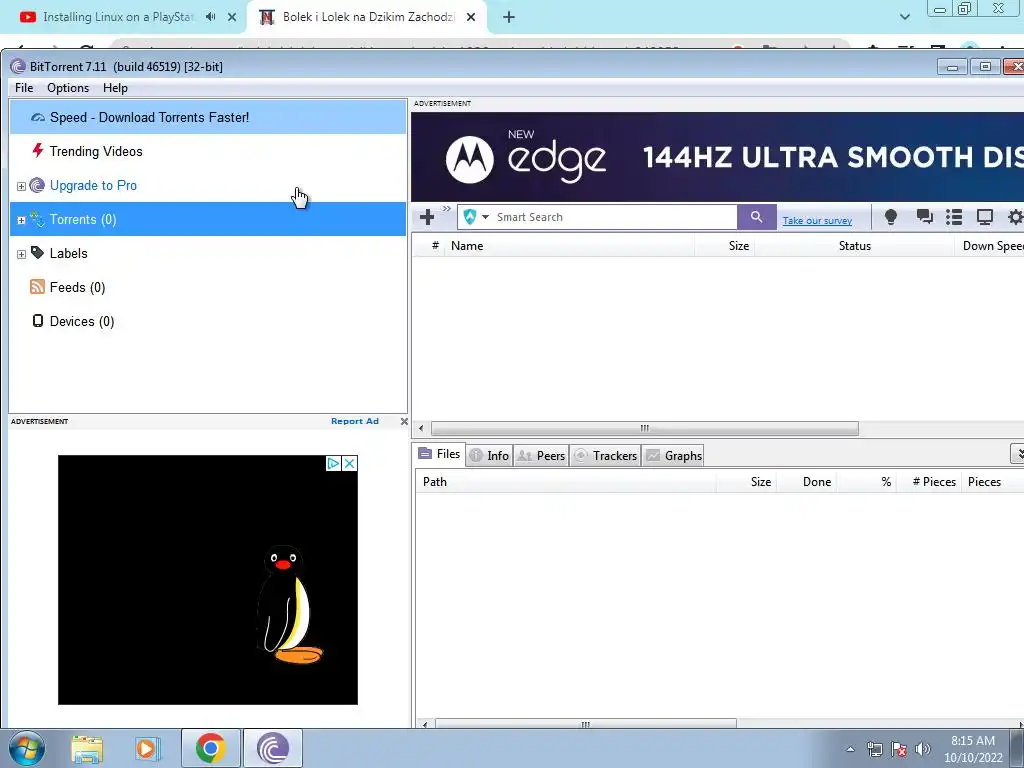Switch to the Files tab

coord(440,454)
